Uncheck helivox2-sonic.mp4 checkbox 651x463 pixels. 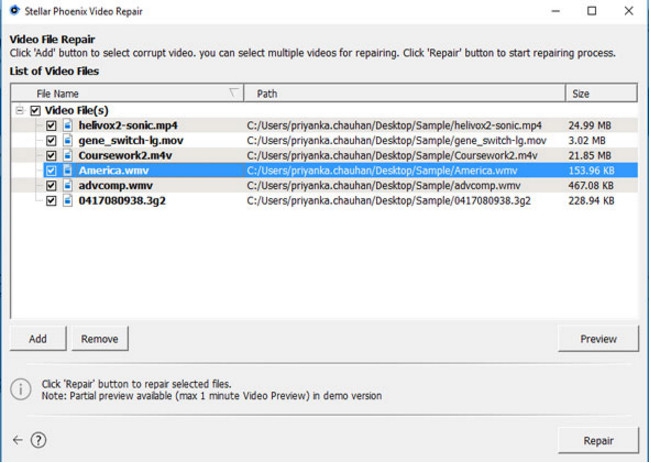51,125
